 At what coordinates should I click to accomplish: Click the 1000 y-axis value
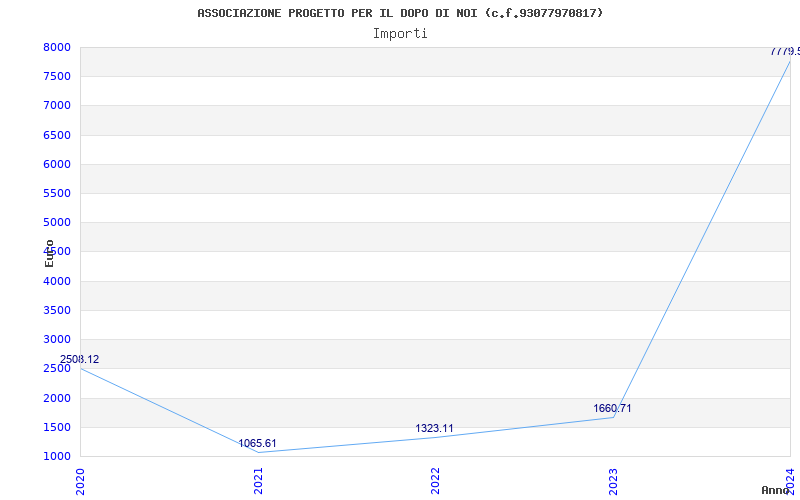tap(57, 456)
